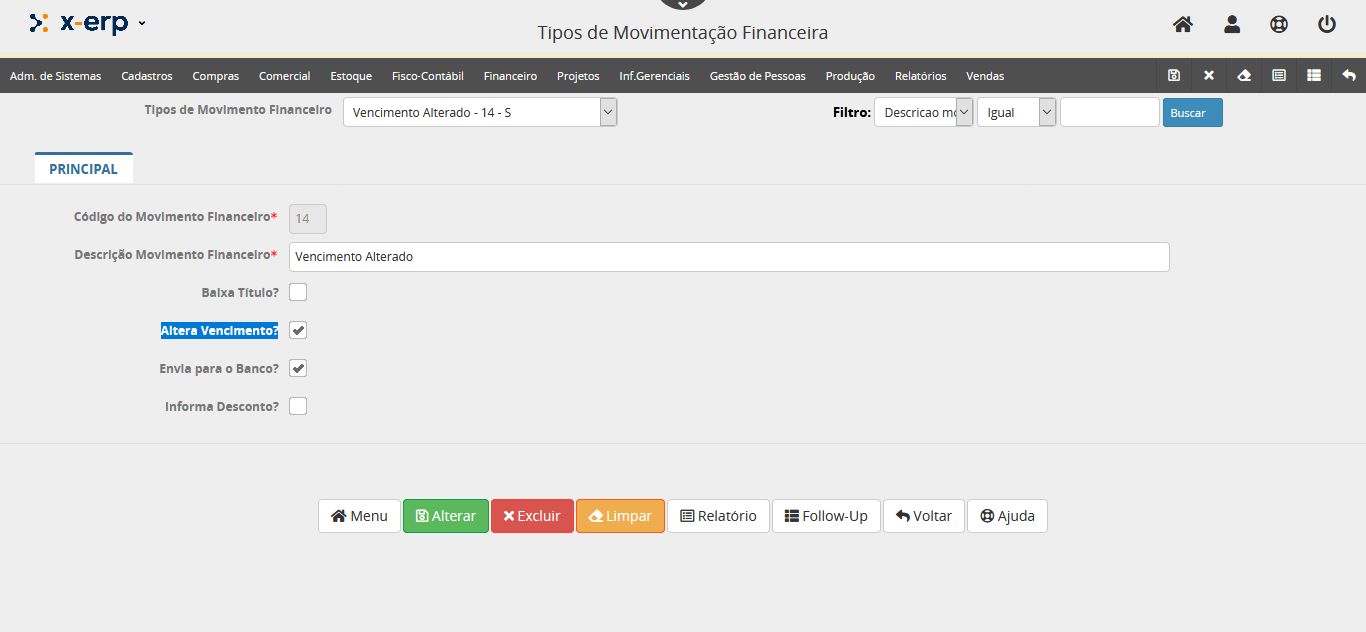Select the PRINCIPAL tab

(84, 169)
